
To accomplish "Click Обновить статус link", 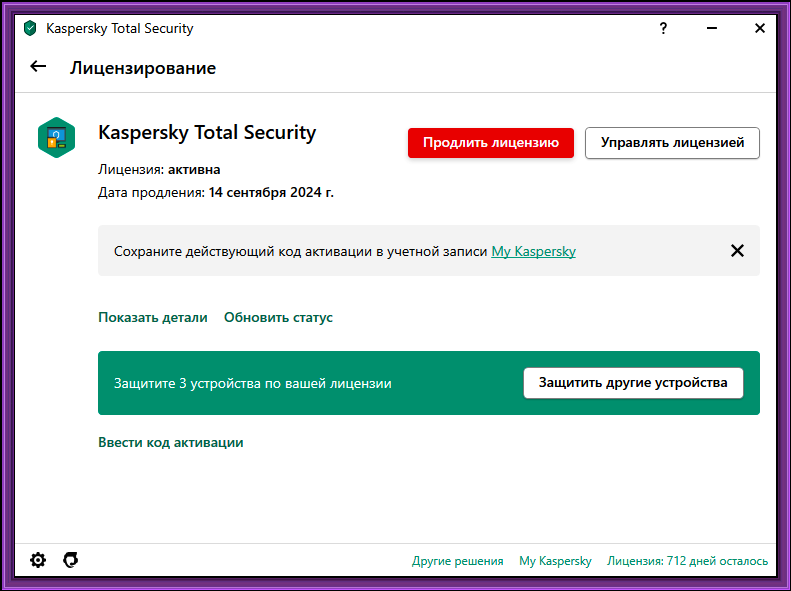I will point(278,317).
